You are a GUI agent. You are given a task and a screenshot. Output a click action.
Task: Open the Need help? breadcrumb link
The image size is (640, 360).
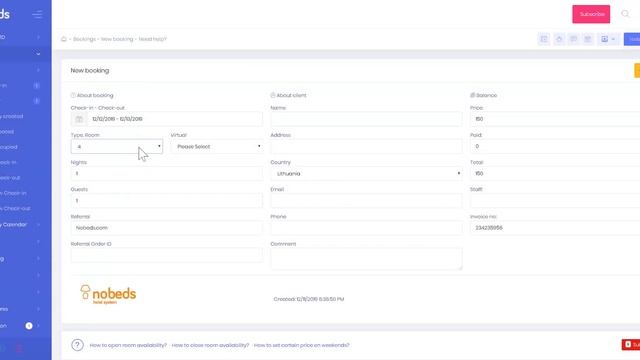153,39
